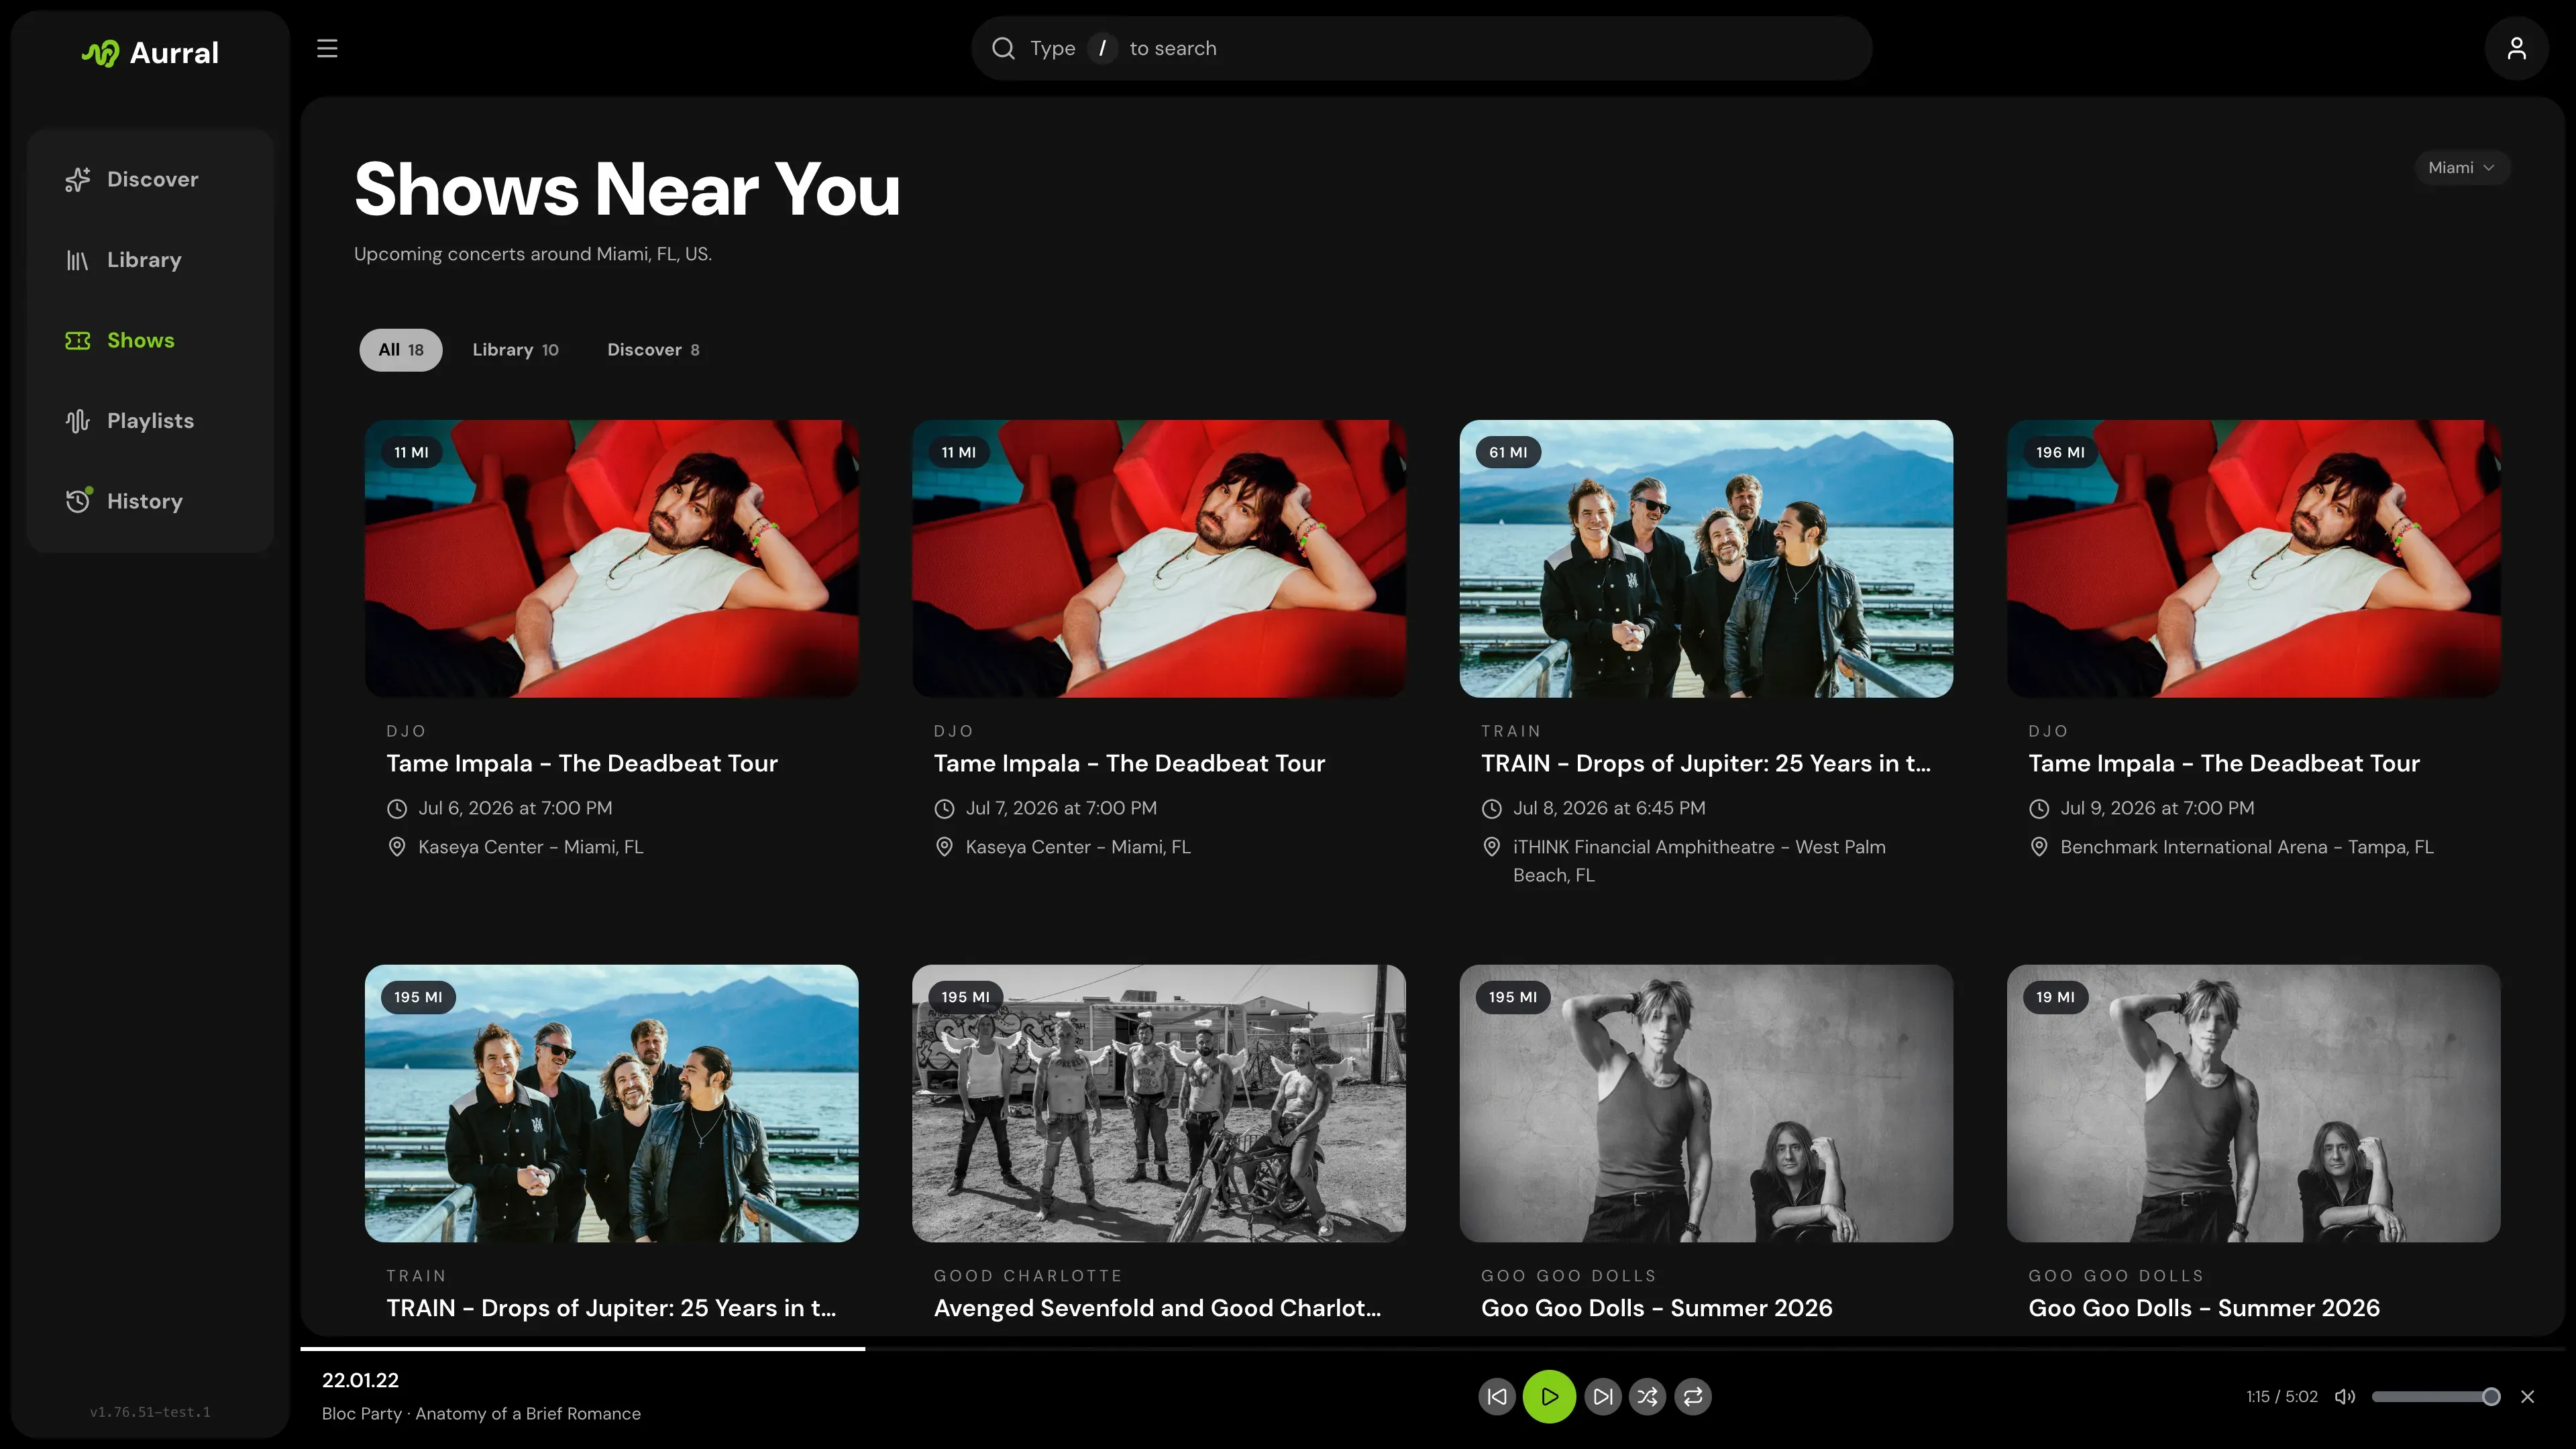
Task: Adjust the volume slider
Action: point(2436,1396)
